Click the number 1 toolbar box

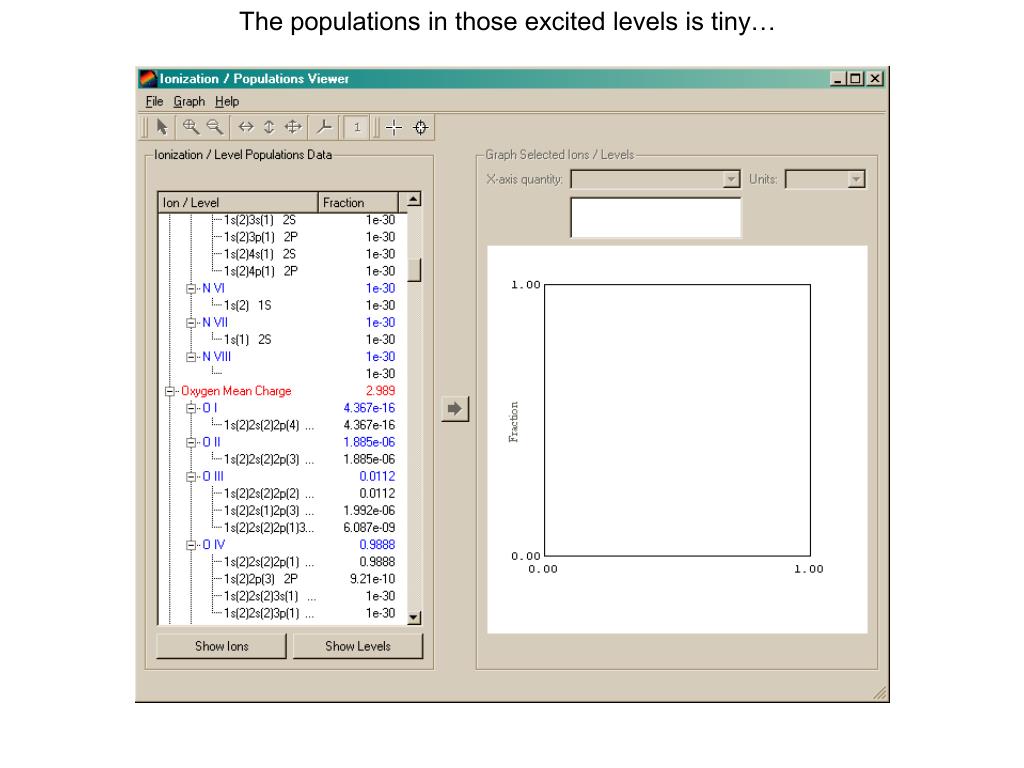pyautogui.click(x=357, y=127)
